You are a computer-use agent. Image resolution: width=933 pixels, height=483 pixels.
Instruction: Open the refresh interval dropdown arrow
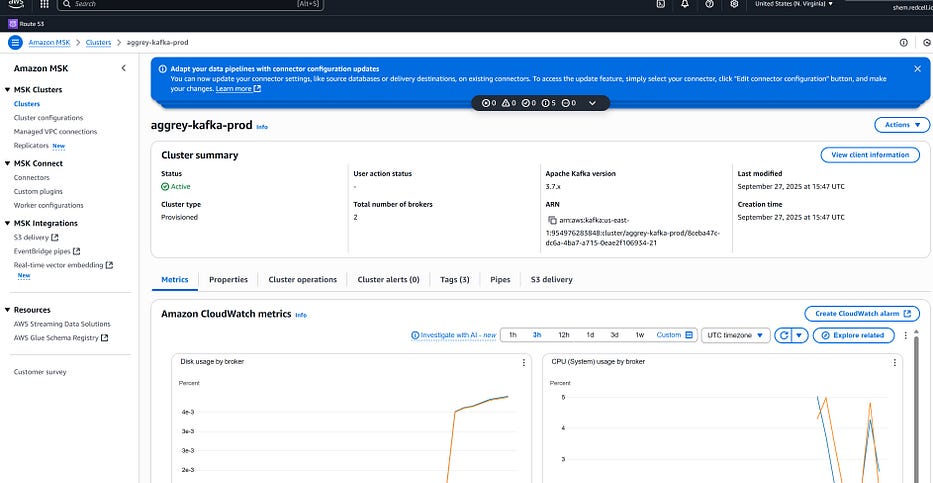tap(799, 335)
